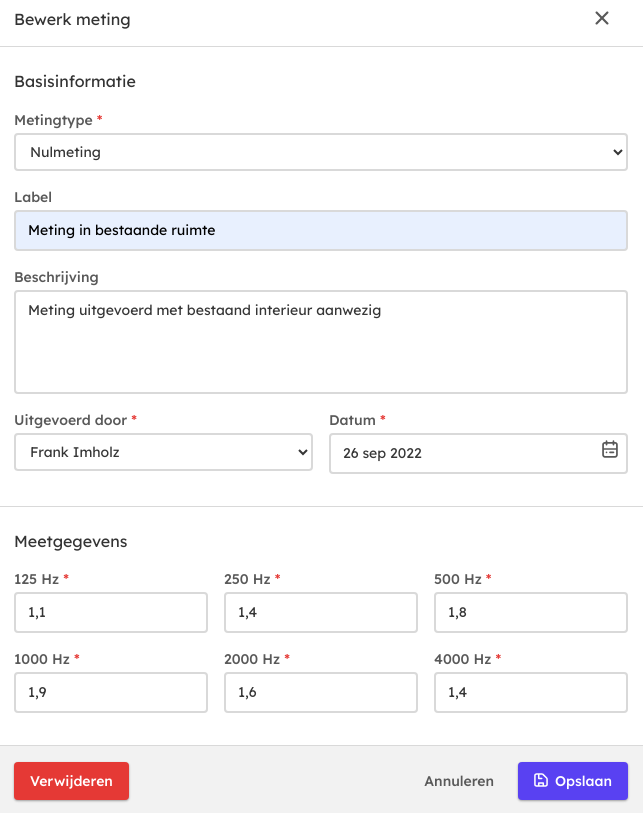The width and height of the screenshot is (643, 813).
Task: Click the 1000 Hz value field
Action: coord(110,692)
